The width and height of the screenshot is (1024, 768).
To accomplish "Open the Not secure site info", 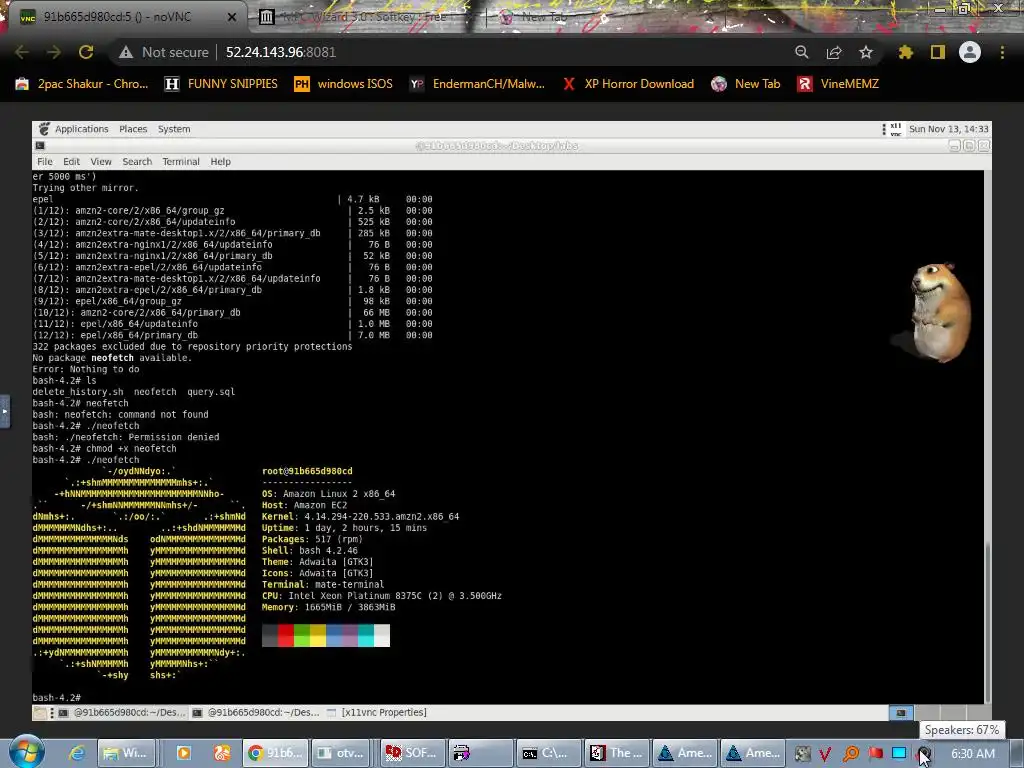I will [164, 52].
